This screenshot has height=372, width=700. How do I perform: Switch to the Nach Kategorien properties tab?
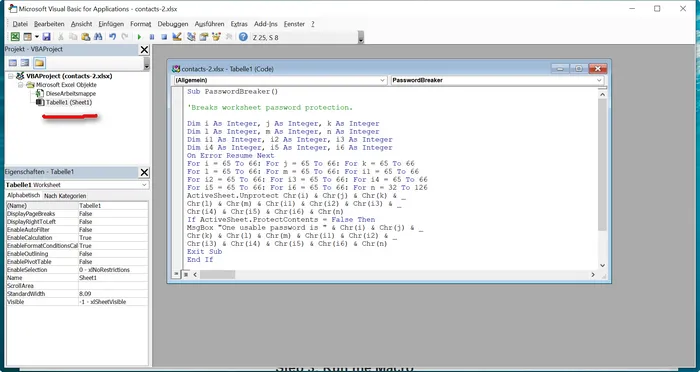tap(65, 196)
